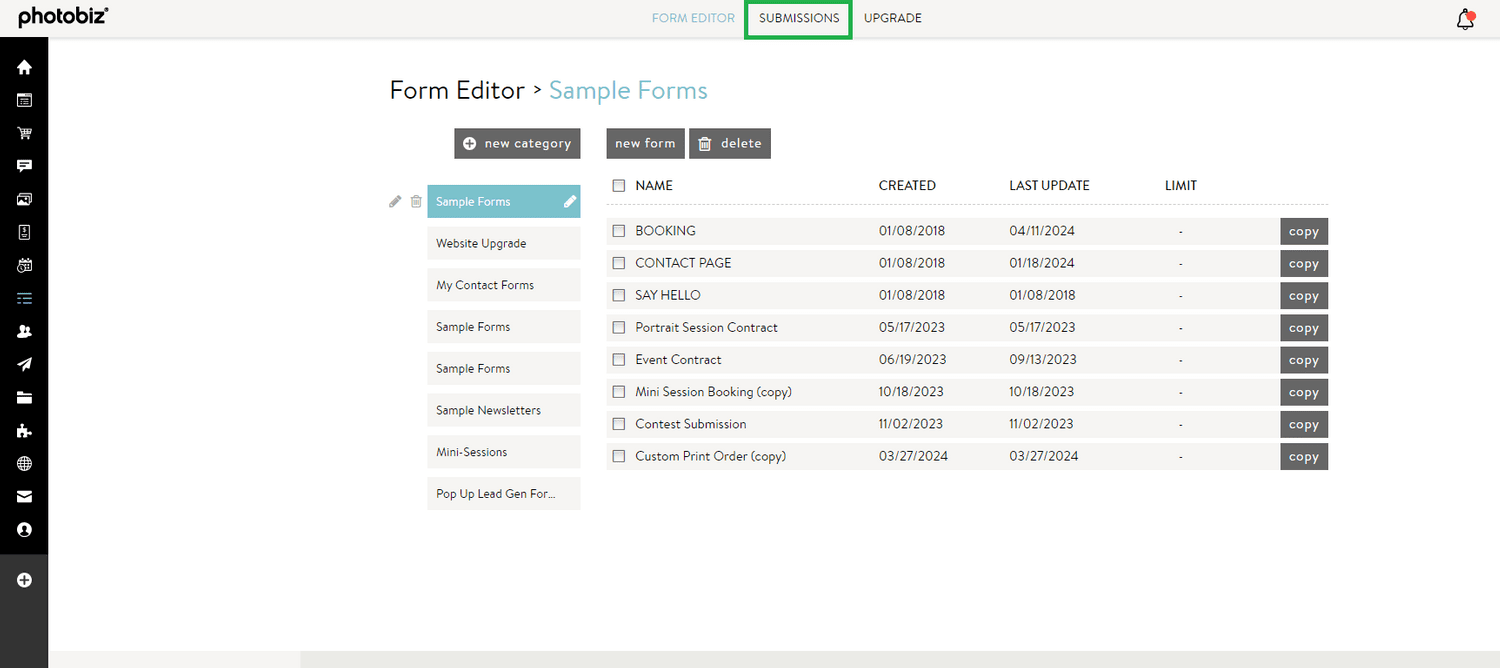Click the envelope mail icon in the sidebar
1500x668 pixels.
pos(23,496)
